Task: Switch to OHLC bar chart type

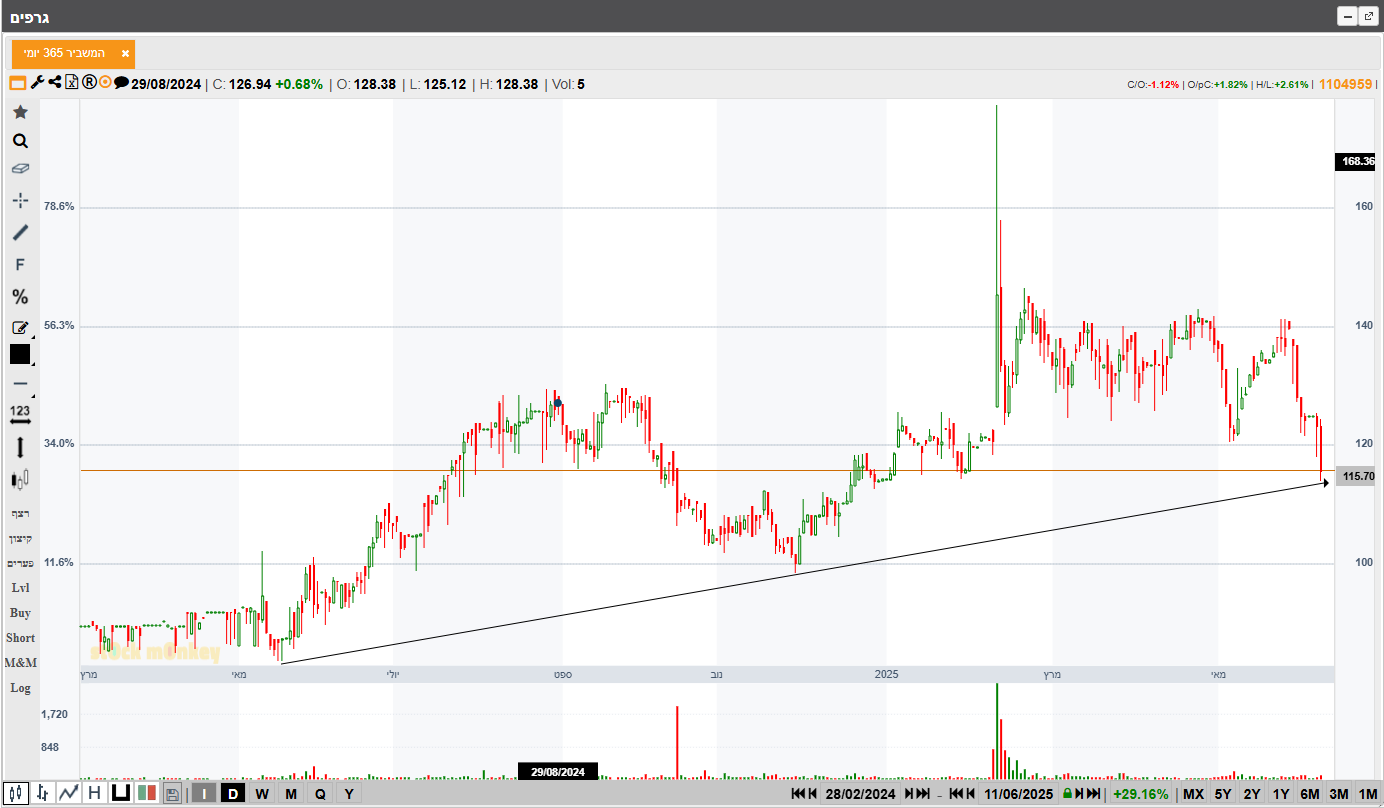Action: 42,793
